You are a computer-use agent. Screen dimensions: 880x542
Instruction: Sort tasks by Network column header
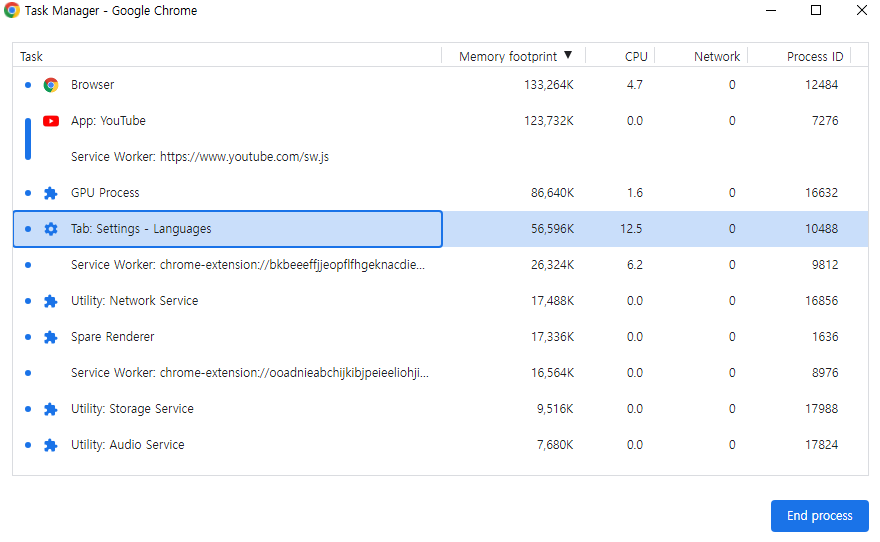(717, 57)
